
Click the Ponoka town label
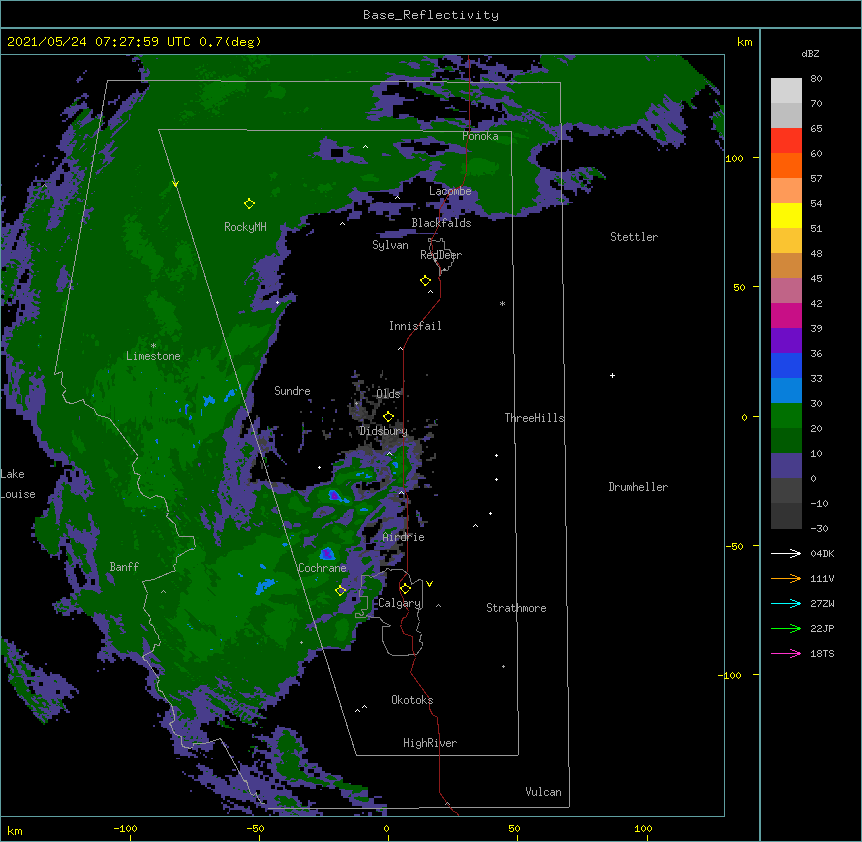480,136
